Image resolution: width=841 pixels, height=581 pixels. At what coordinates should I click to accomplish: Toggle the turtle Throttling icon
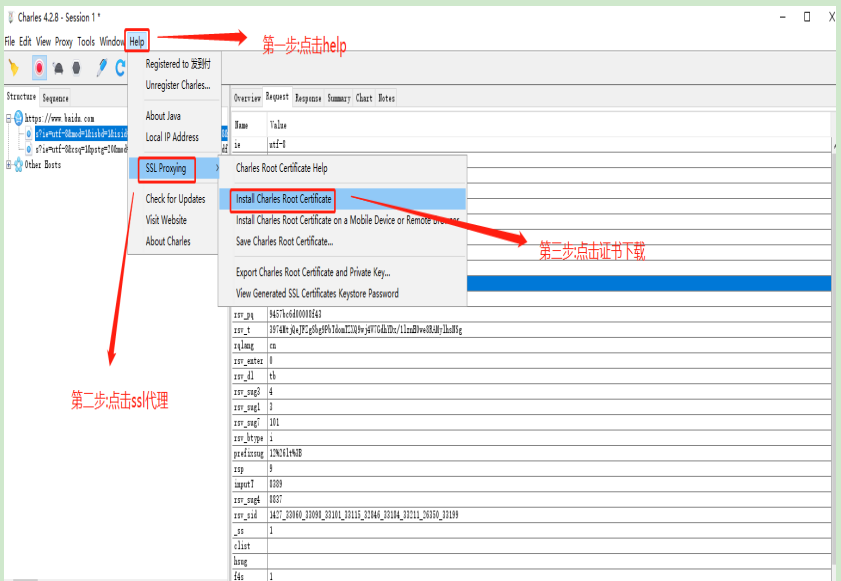[58, 68]
